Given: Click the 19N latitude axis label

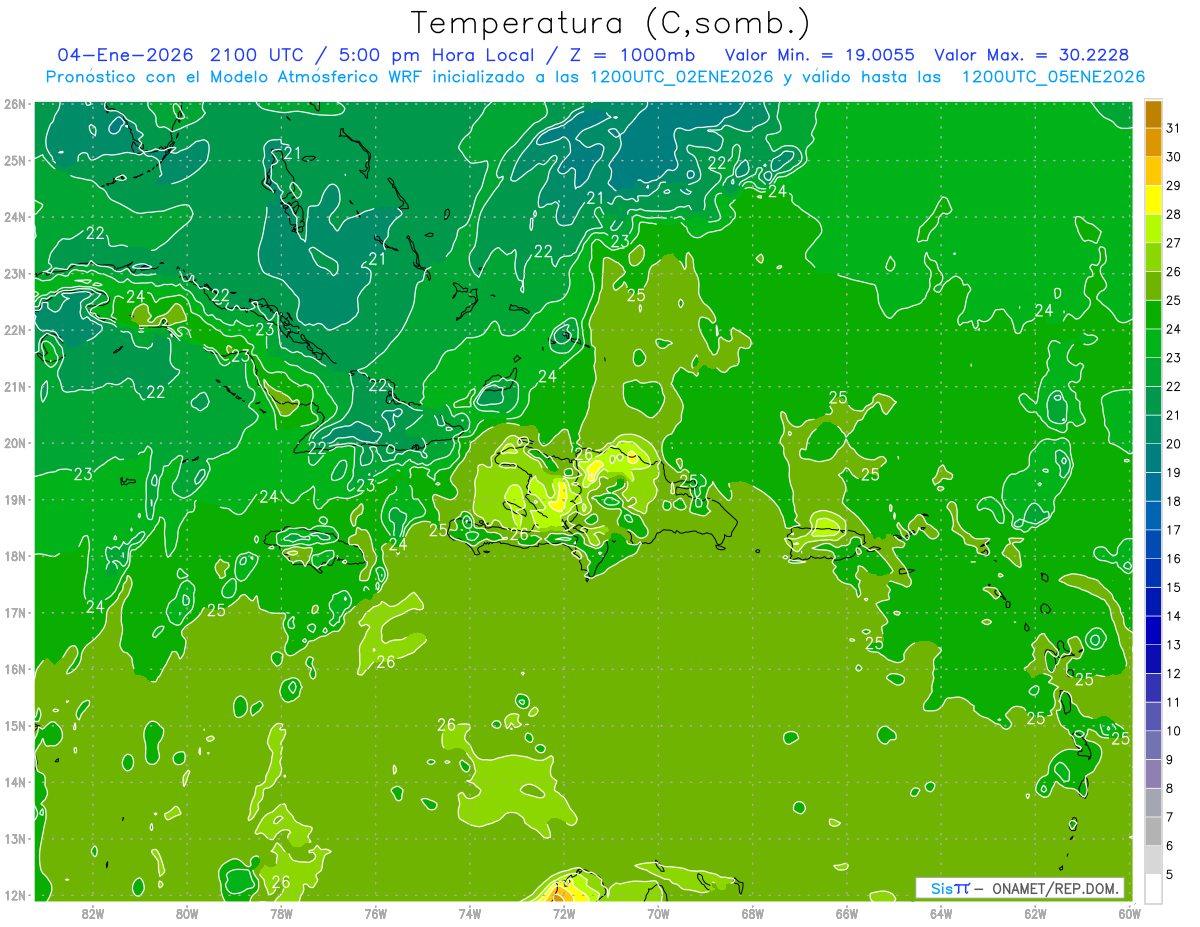Looking at the screenshot, I should (15, 499).
